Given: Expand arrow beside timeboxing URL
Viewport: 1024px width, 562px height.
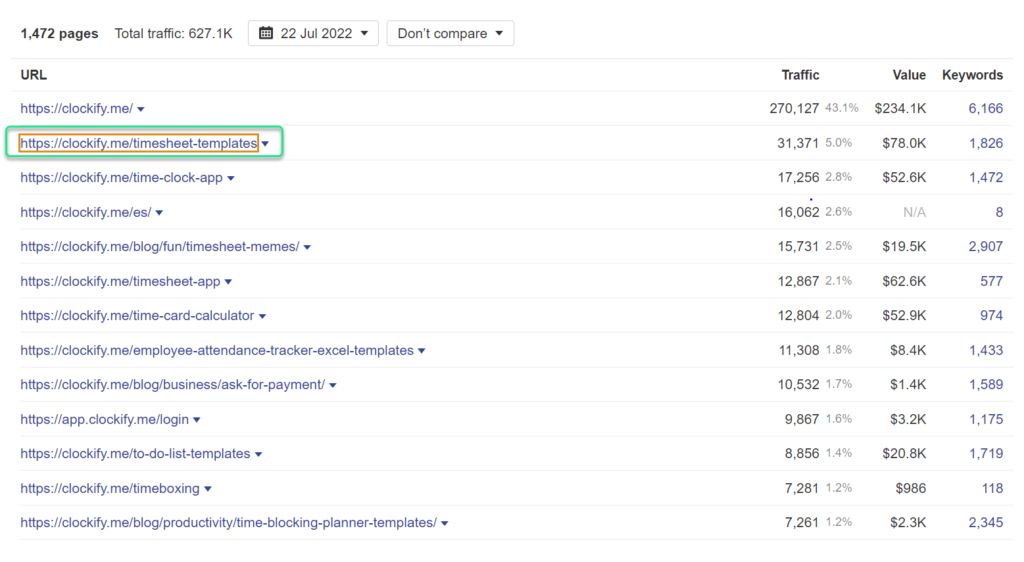Looking at the screenshot, I should point(208,489).
